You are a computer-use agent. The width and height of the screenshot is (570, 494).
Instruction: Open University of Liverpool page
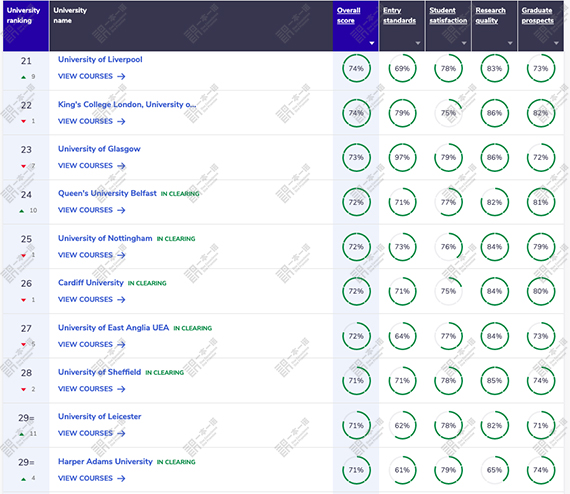[100, 59]
